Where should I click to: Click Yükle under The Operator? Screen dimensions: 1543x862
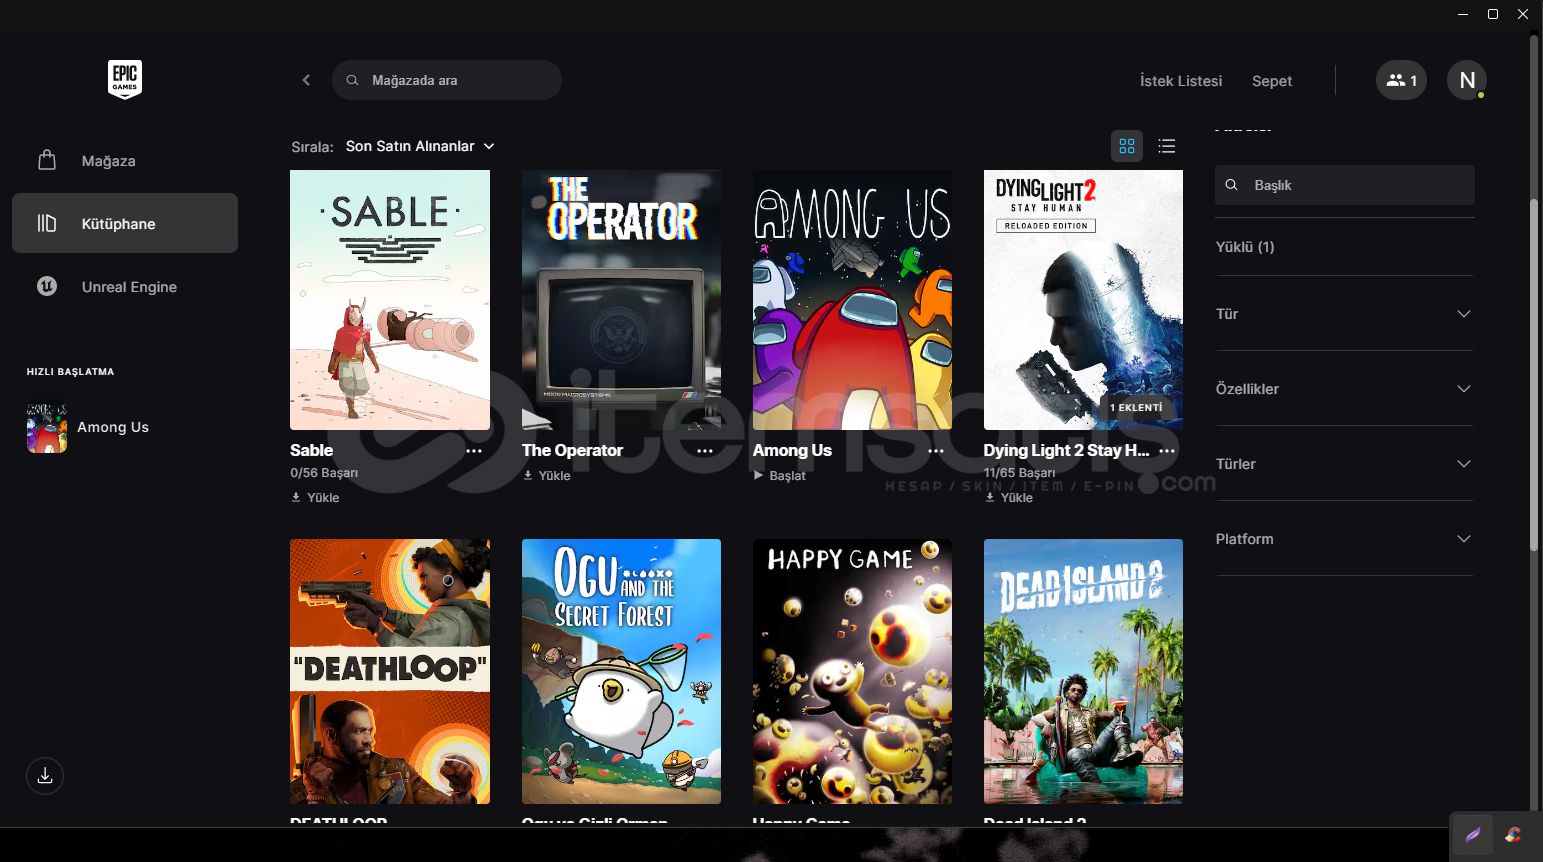(547, 475)
